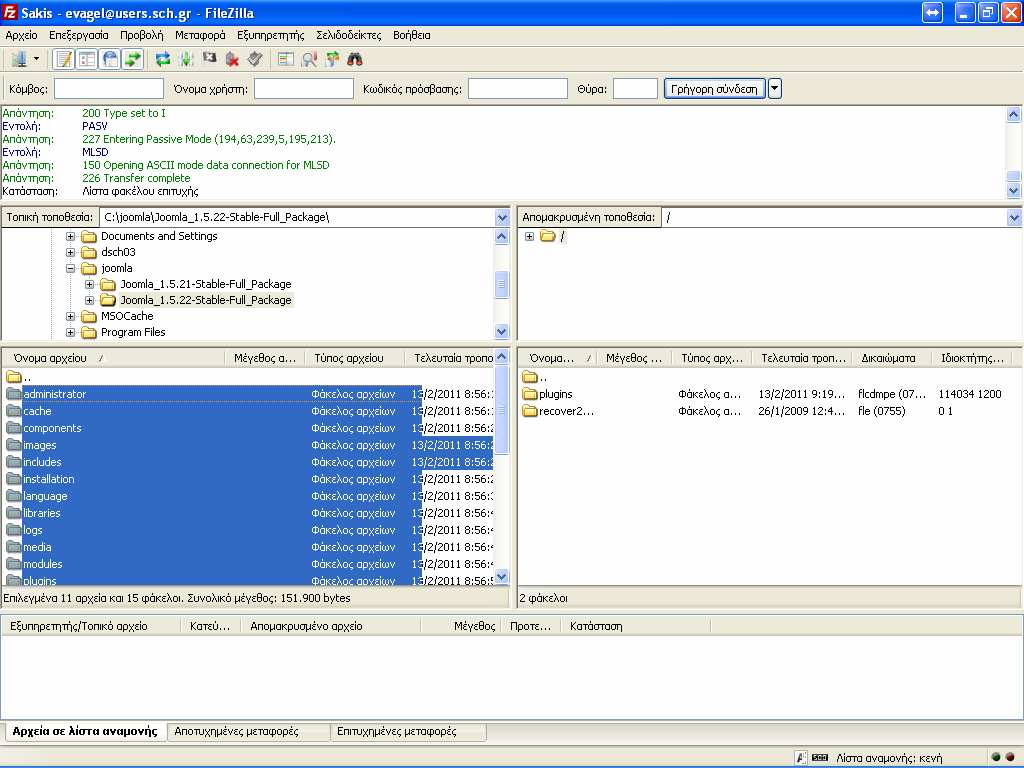Expand the Documents and Settings tree node
The image size is (1024, 768).
tap(71, 236)
